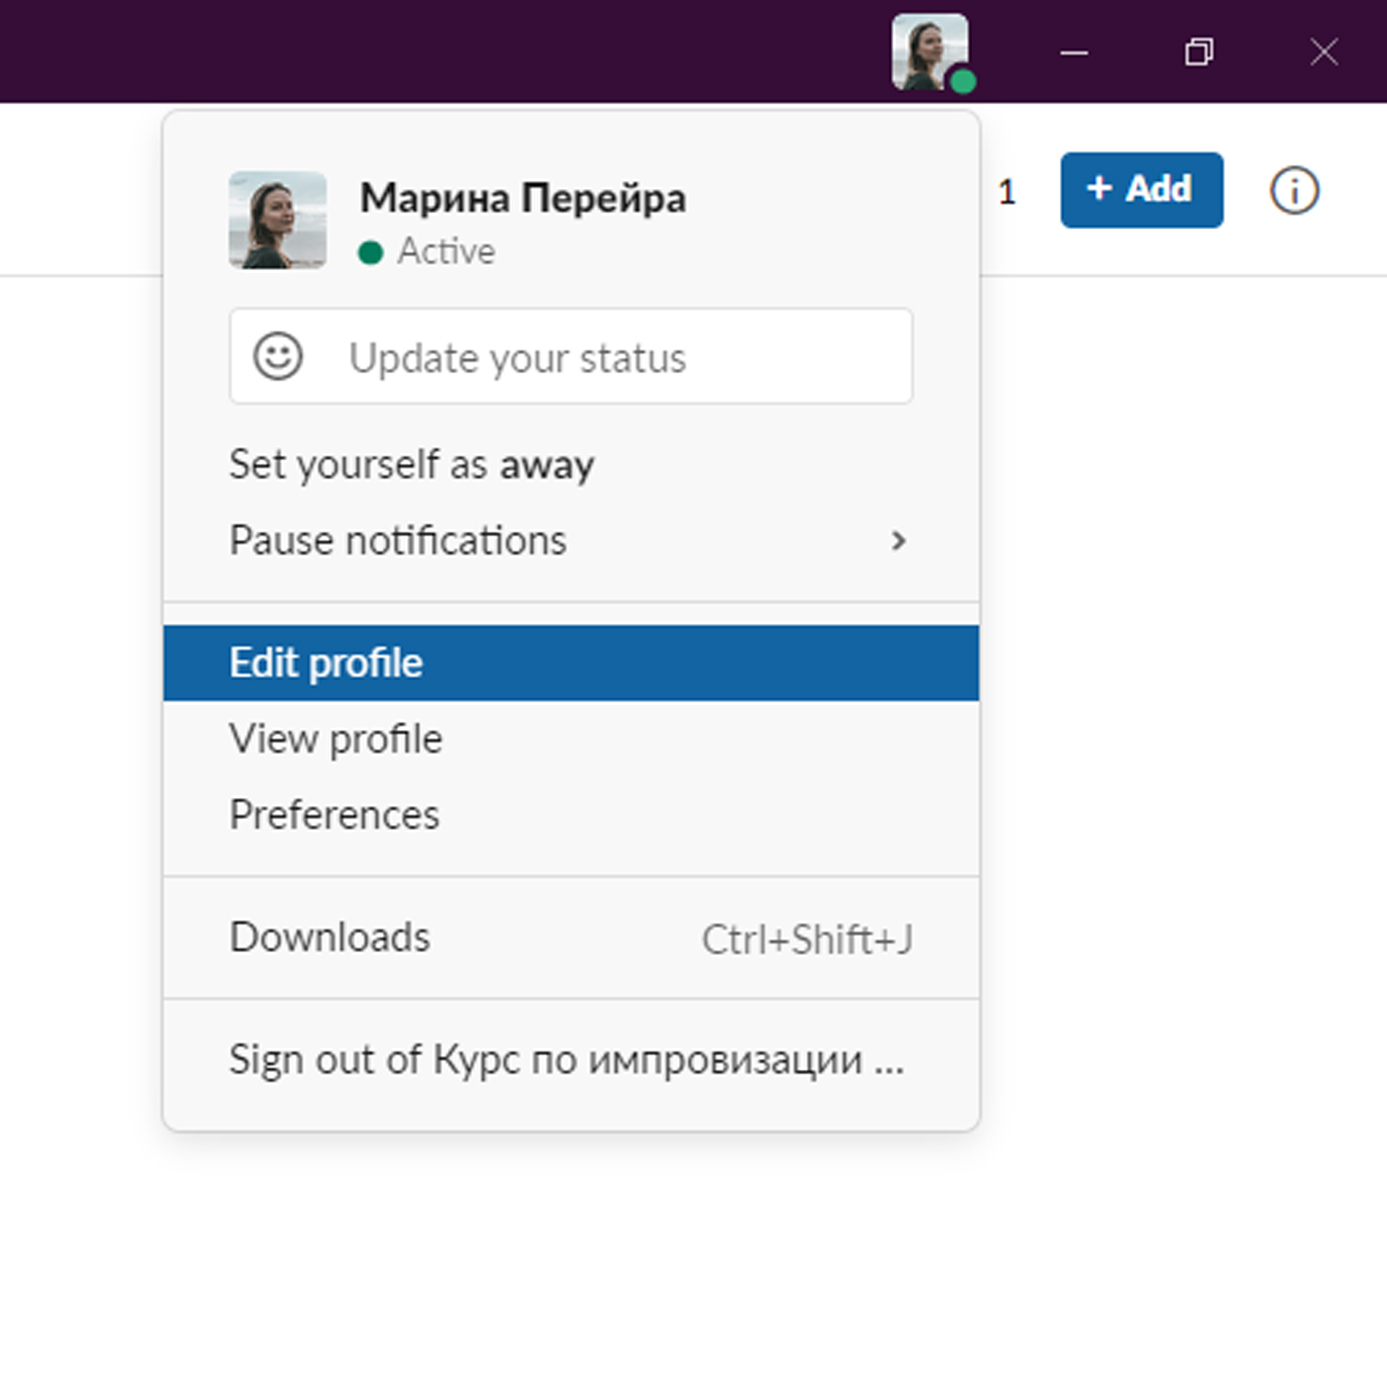Open channel details via the info icon
The height and width of the screenshot is (1379, 1387).
(1294, 190)
